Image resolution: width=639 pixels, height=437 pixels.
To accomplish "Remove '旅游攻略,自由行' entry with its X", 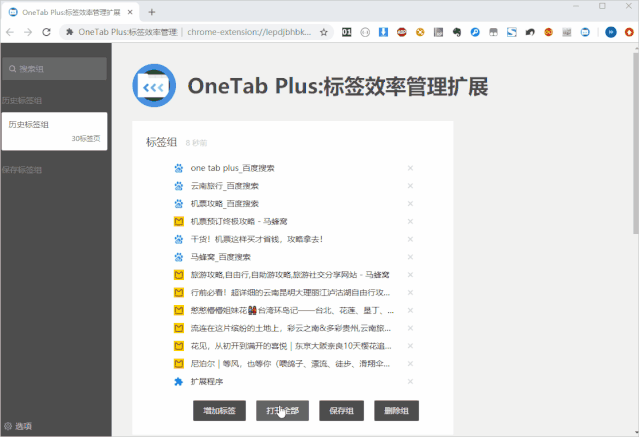I will tap(410, 275).
